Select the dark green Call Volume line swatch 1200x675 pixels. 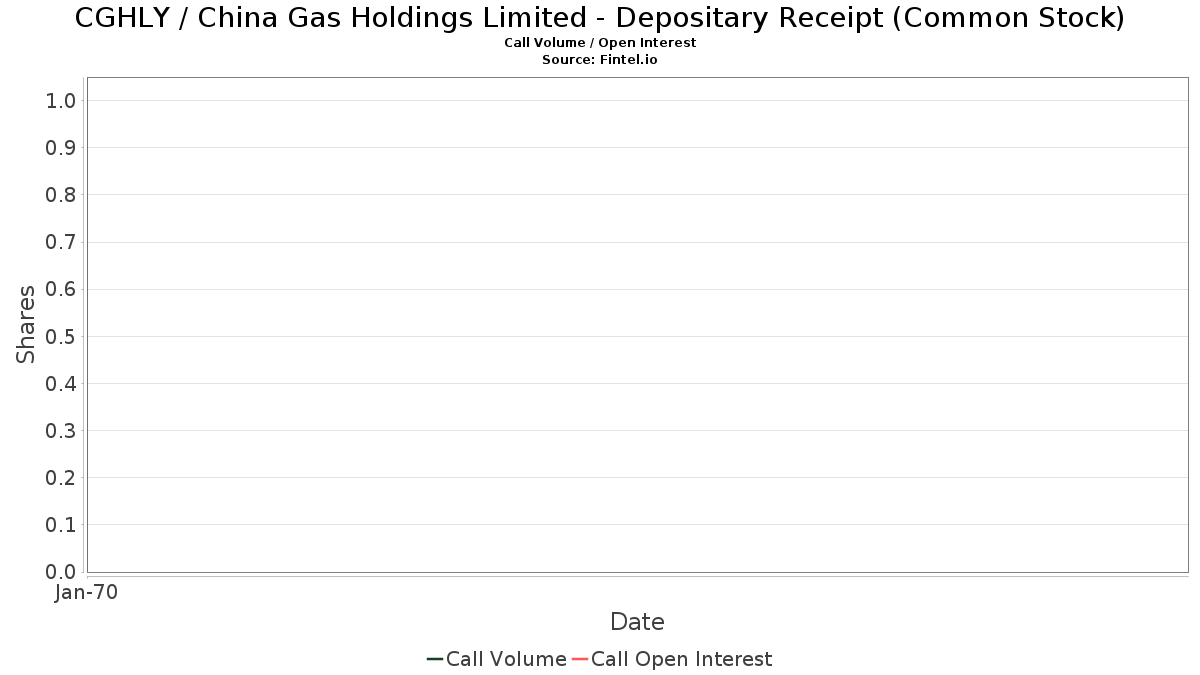point(435,659)
